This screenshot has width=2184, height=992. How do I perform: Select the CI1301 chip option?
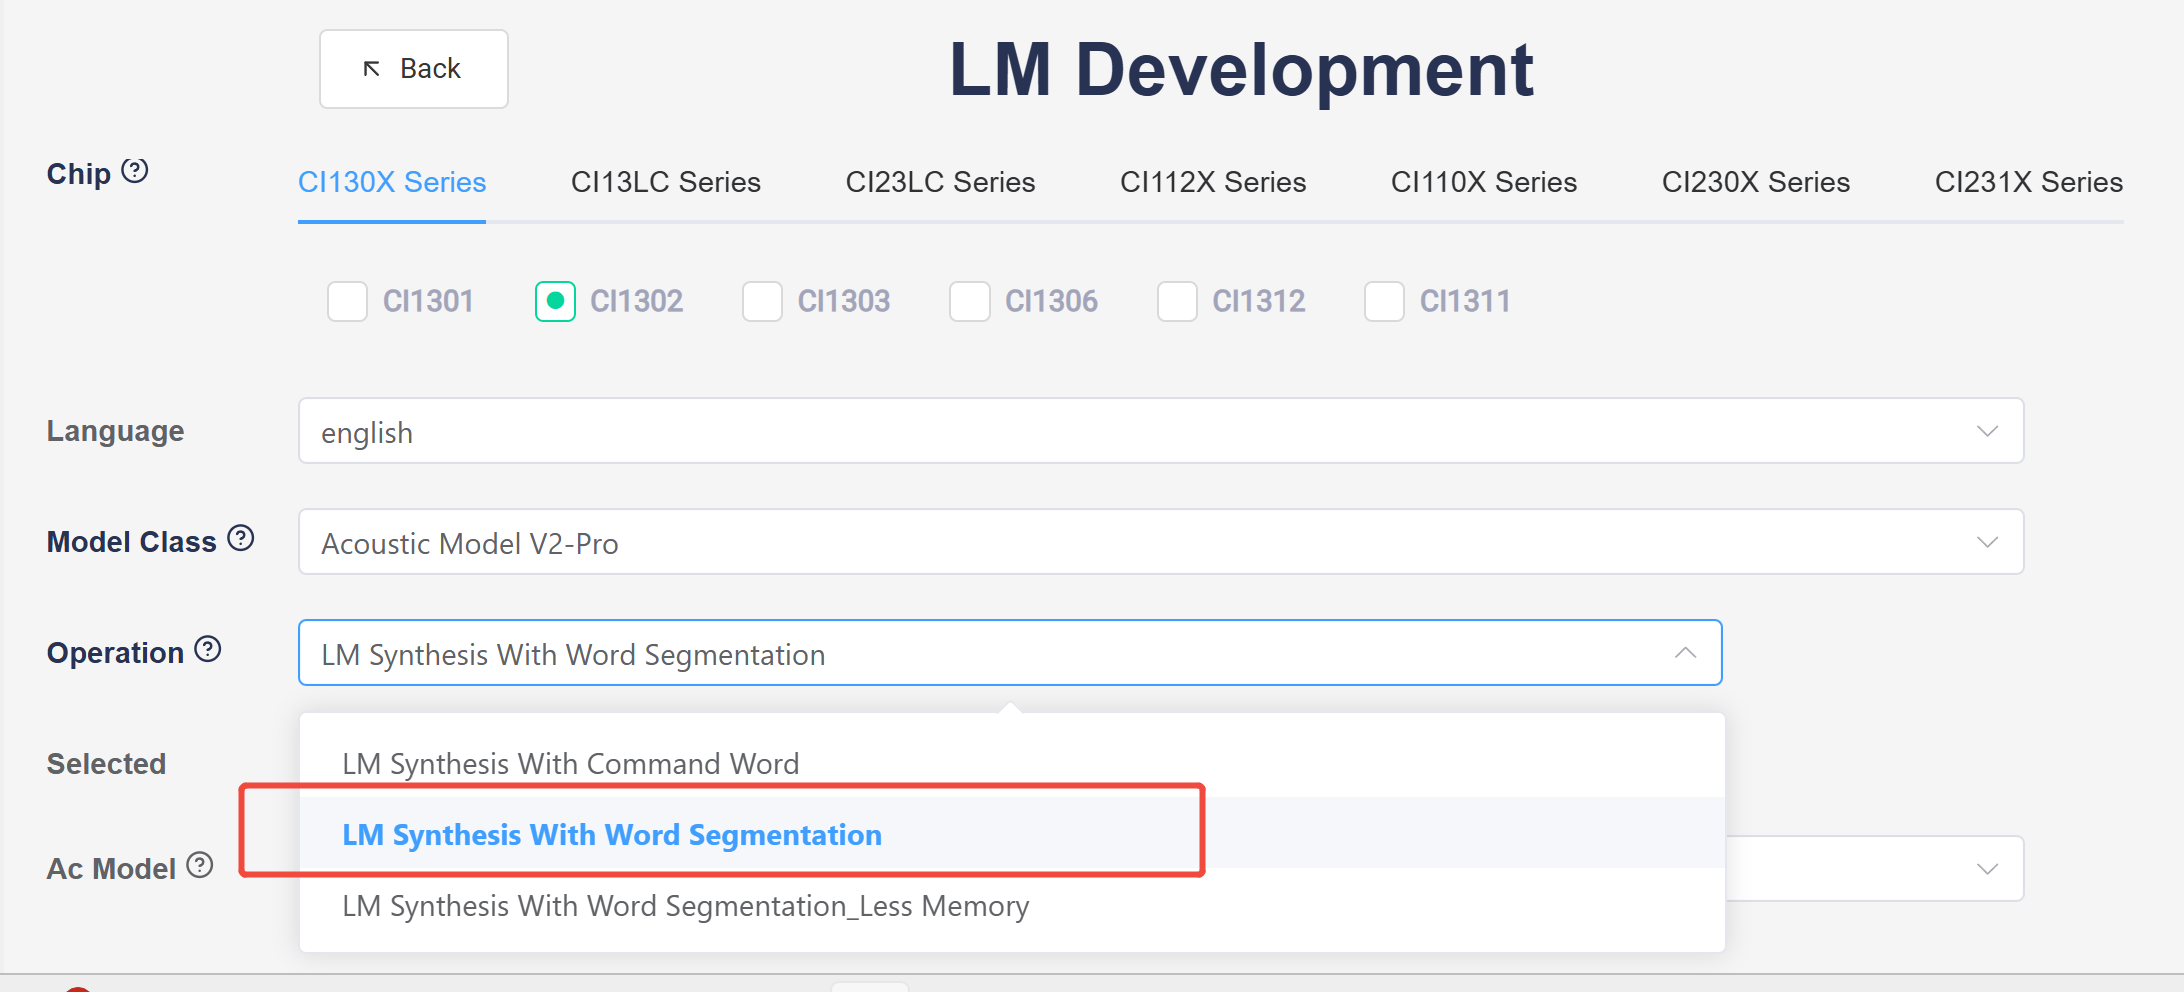(x=348, y=301)
